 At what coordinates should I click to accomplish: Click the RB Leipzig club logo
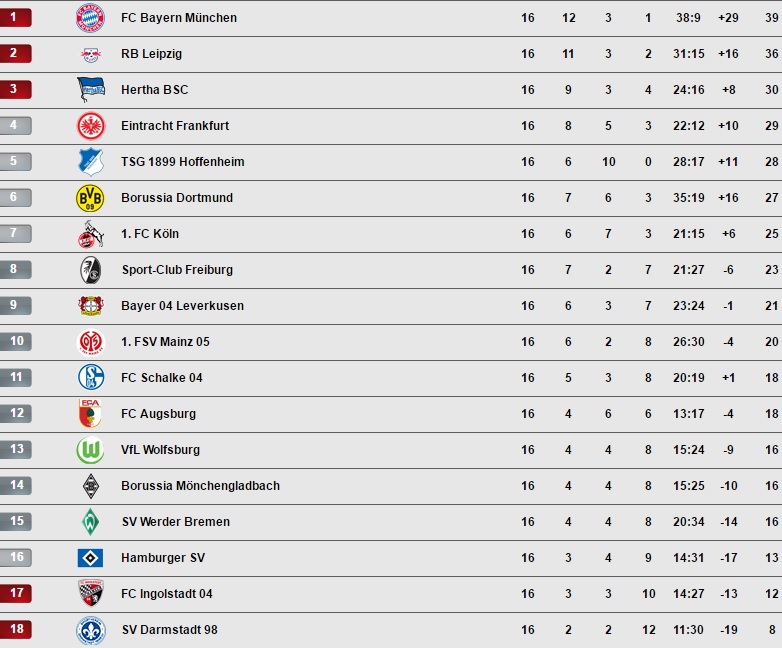[90, 54]
